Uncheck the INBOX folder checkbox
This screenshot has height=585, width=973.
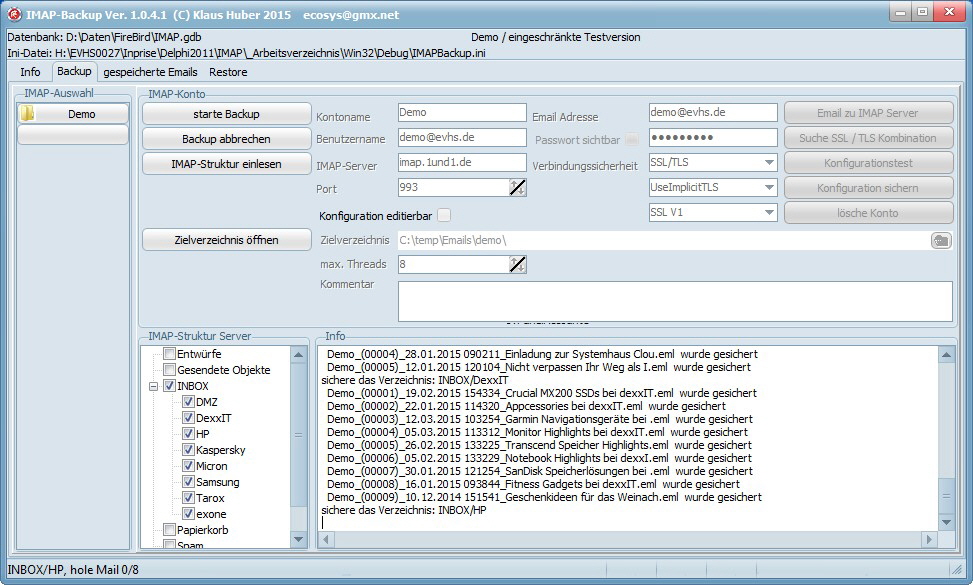click(x=169, y=386)
